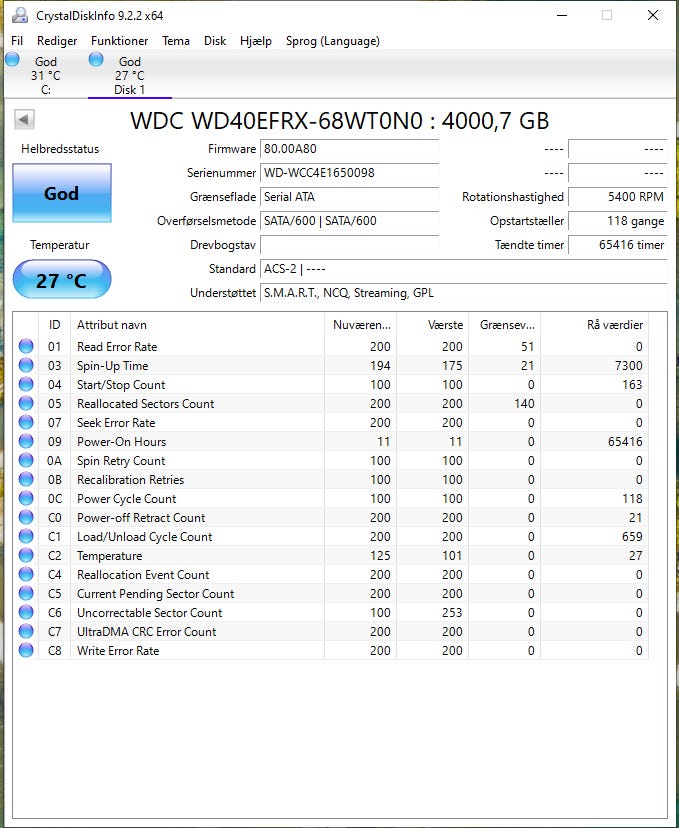
Task: Click status orb of Reallocated Sectors Count row
Action: [x=26, y=403]
